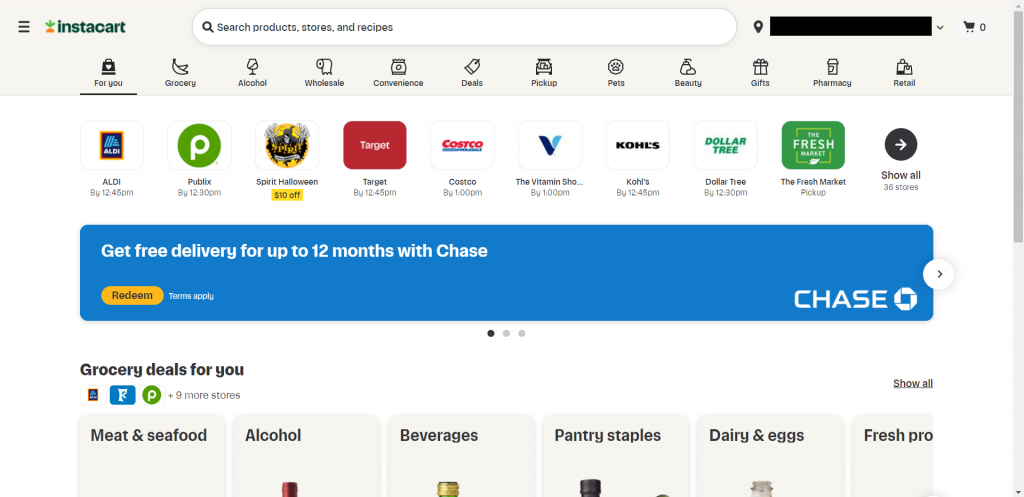
Task: Open the Dollar Tree store
Action: tap(726, 145)
